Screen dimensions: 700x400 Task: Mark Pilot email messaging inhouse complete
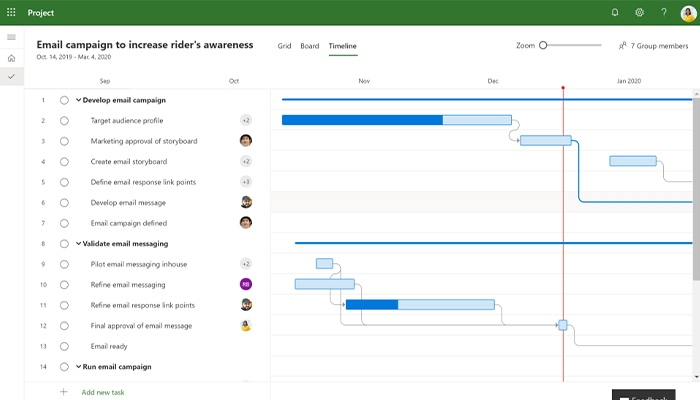[x=64, y=264]
